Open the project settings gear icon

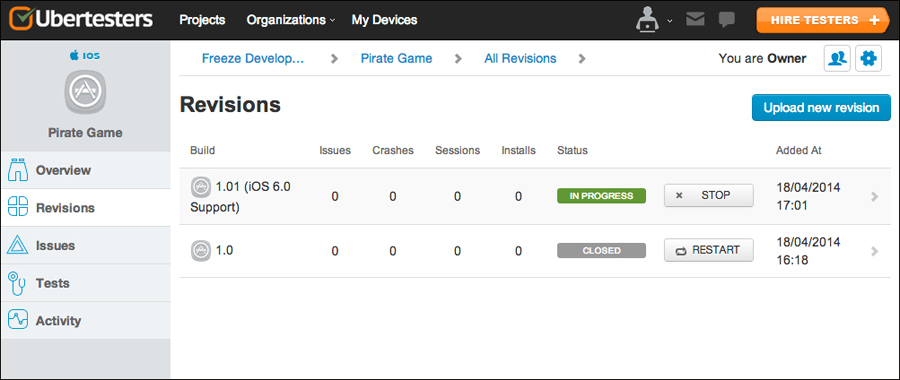click(x=868, y=59)
